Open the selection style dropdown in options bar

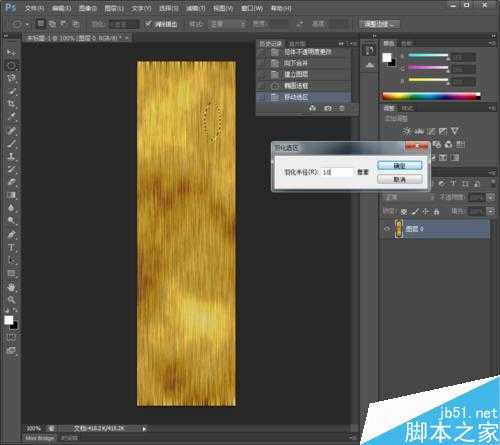pos(228,24)
